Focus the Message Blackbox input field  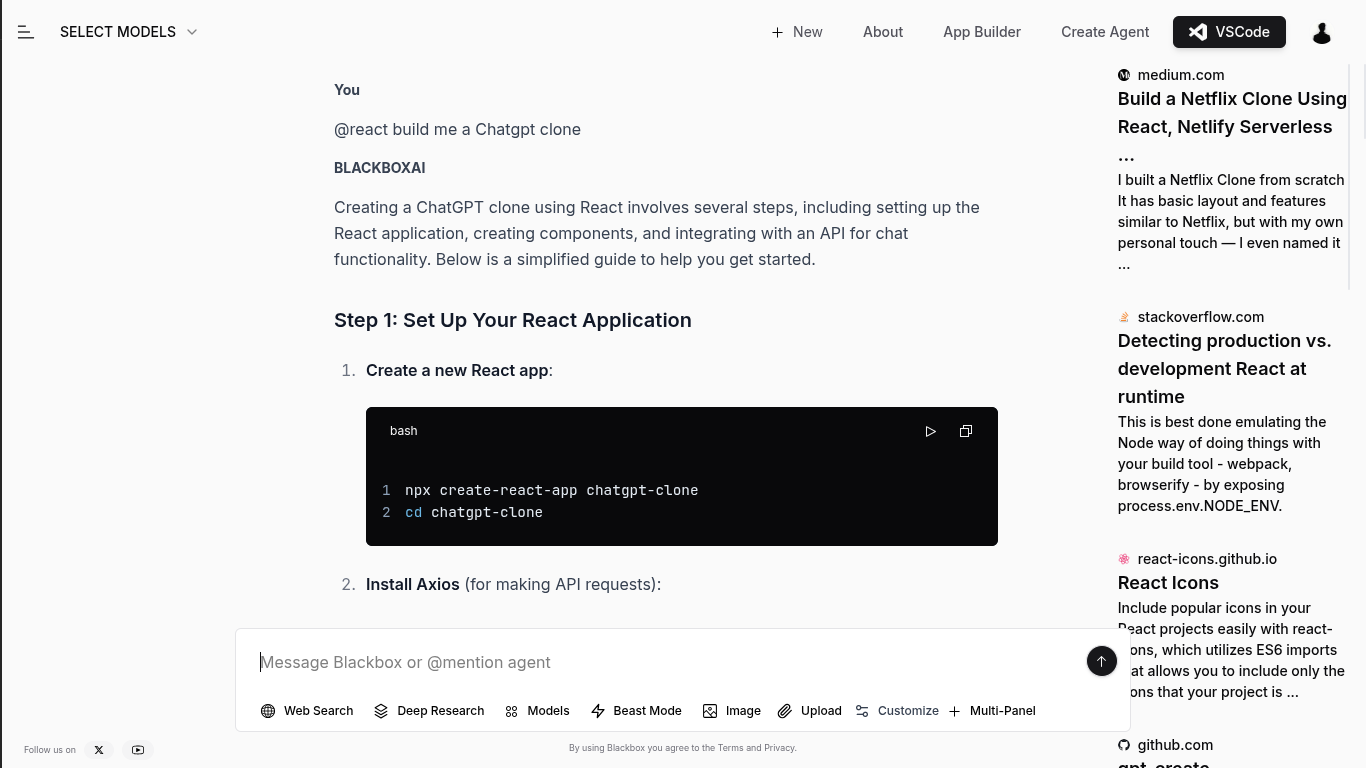(660, 662)
